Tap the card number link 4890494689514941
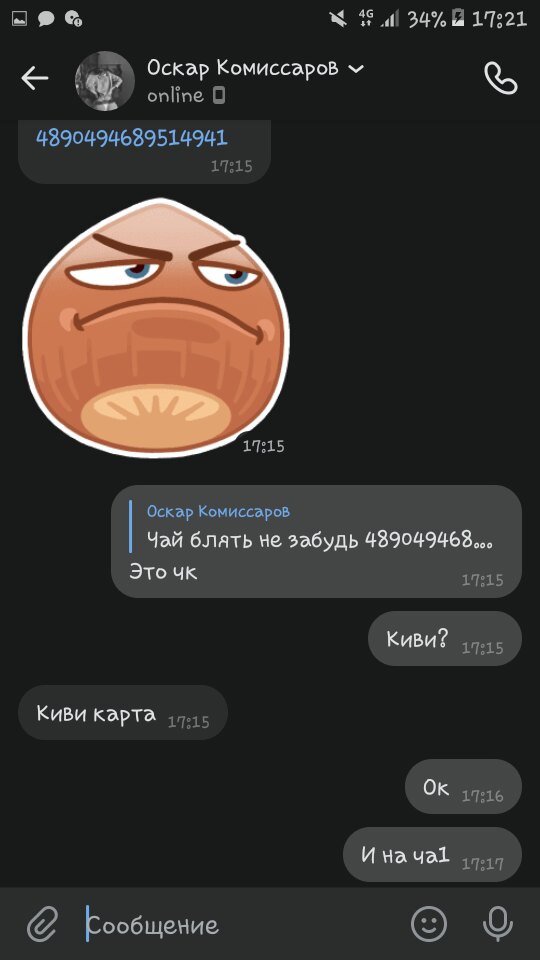Screen dimensions: 540x960 tap(132, 138)
